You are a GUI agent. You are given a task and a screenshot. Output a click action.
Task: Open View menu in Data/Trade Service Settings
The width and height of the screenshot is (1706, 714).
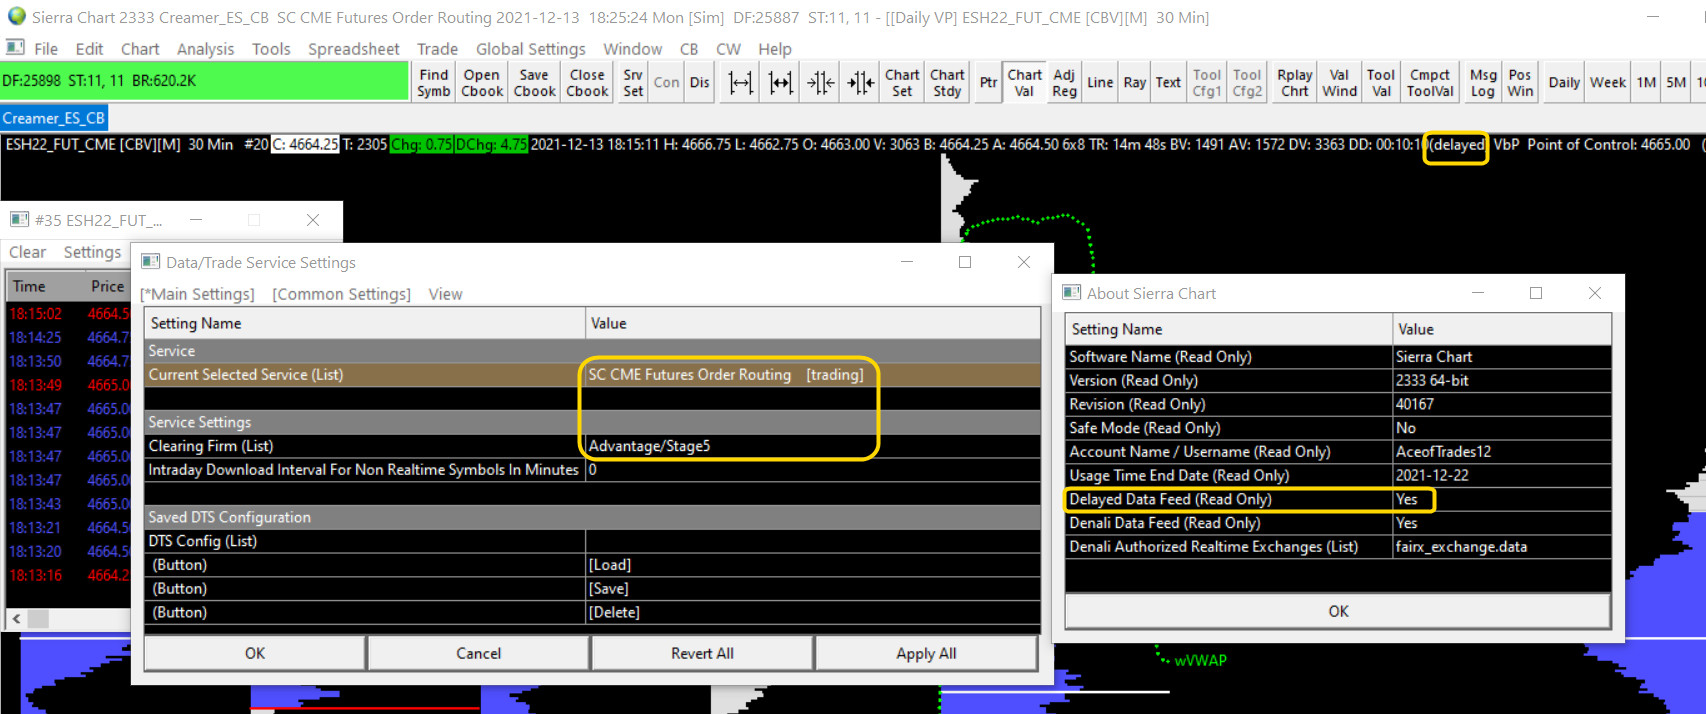445,294
